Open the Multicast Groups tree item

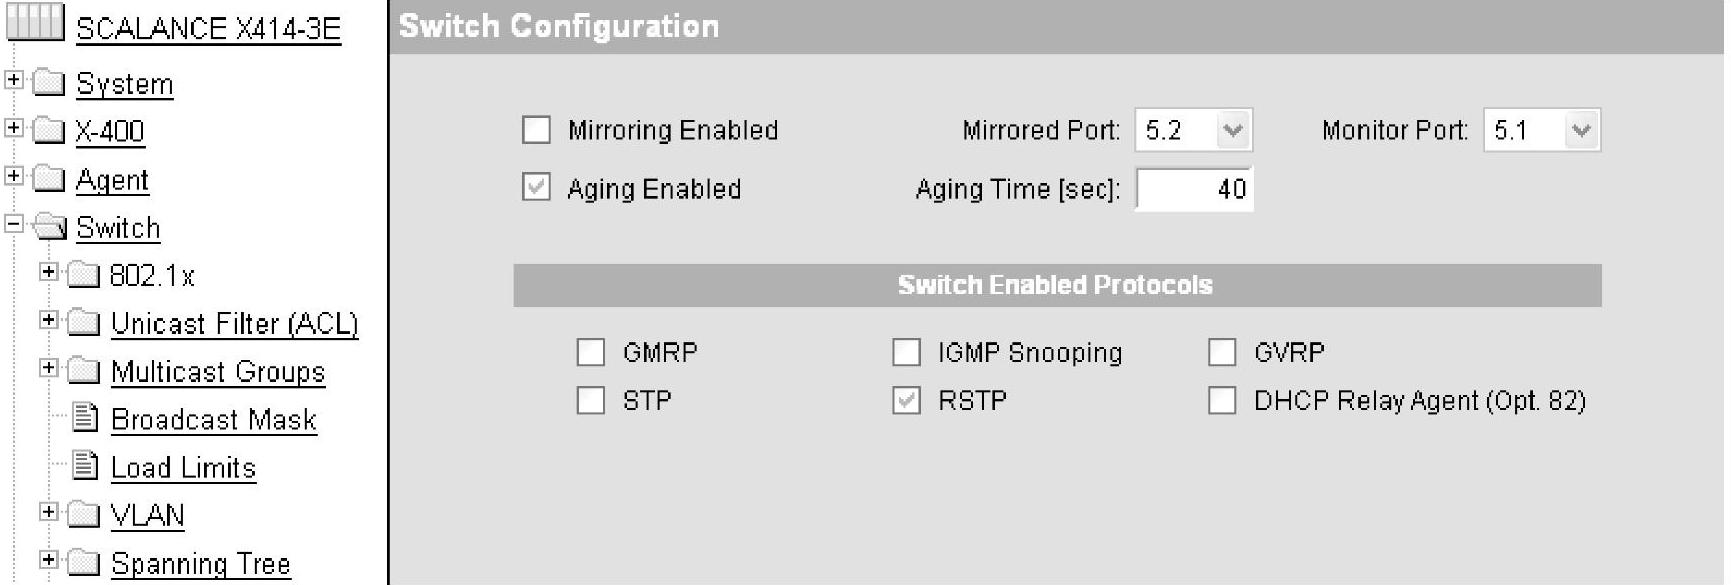tap(218, 372)
